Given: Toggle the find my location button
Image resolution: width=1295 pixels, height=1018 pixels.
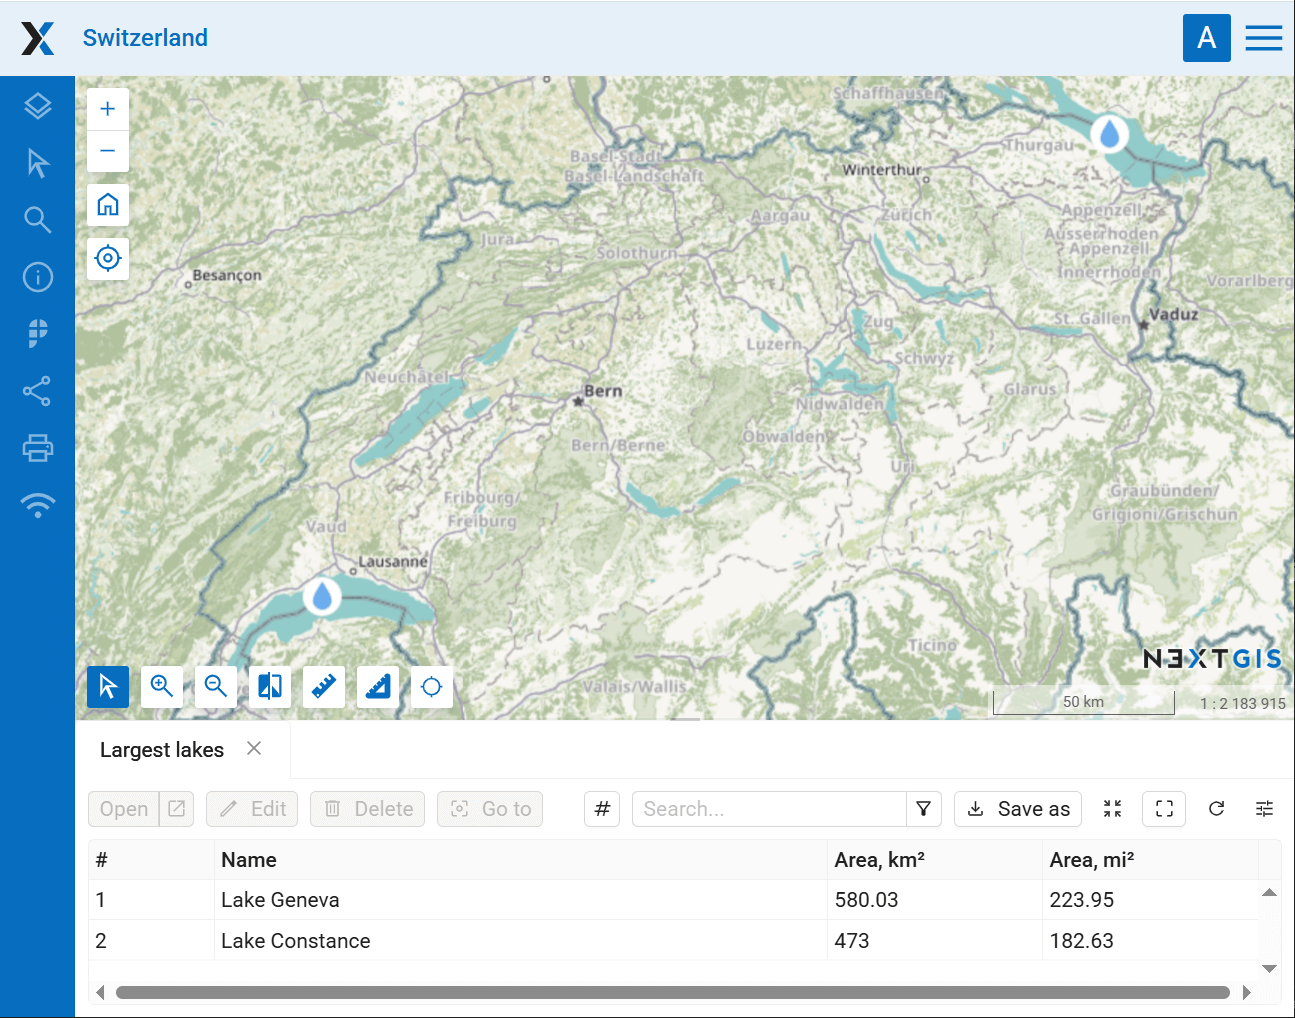Looking at the screenshot, I should tap(108, 258).
